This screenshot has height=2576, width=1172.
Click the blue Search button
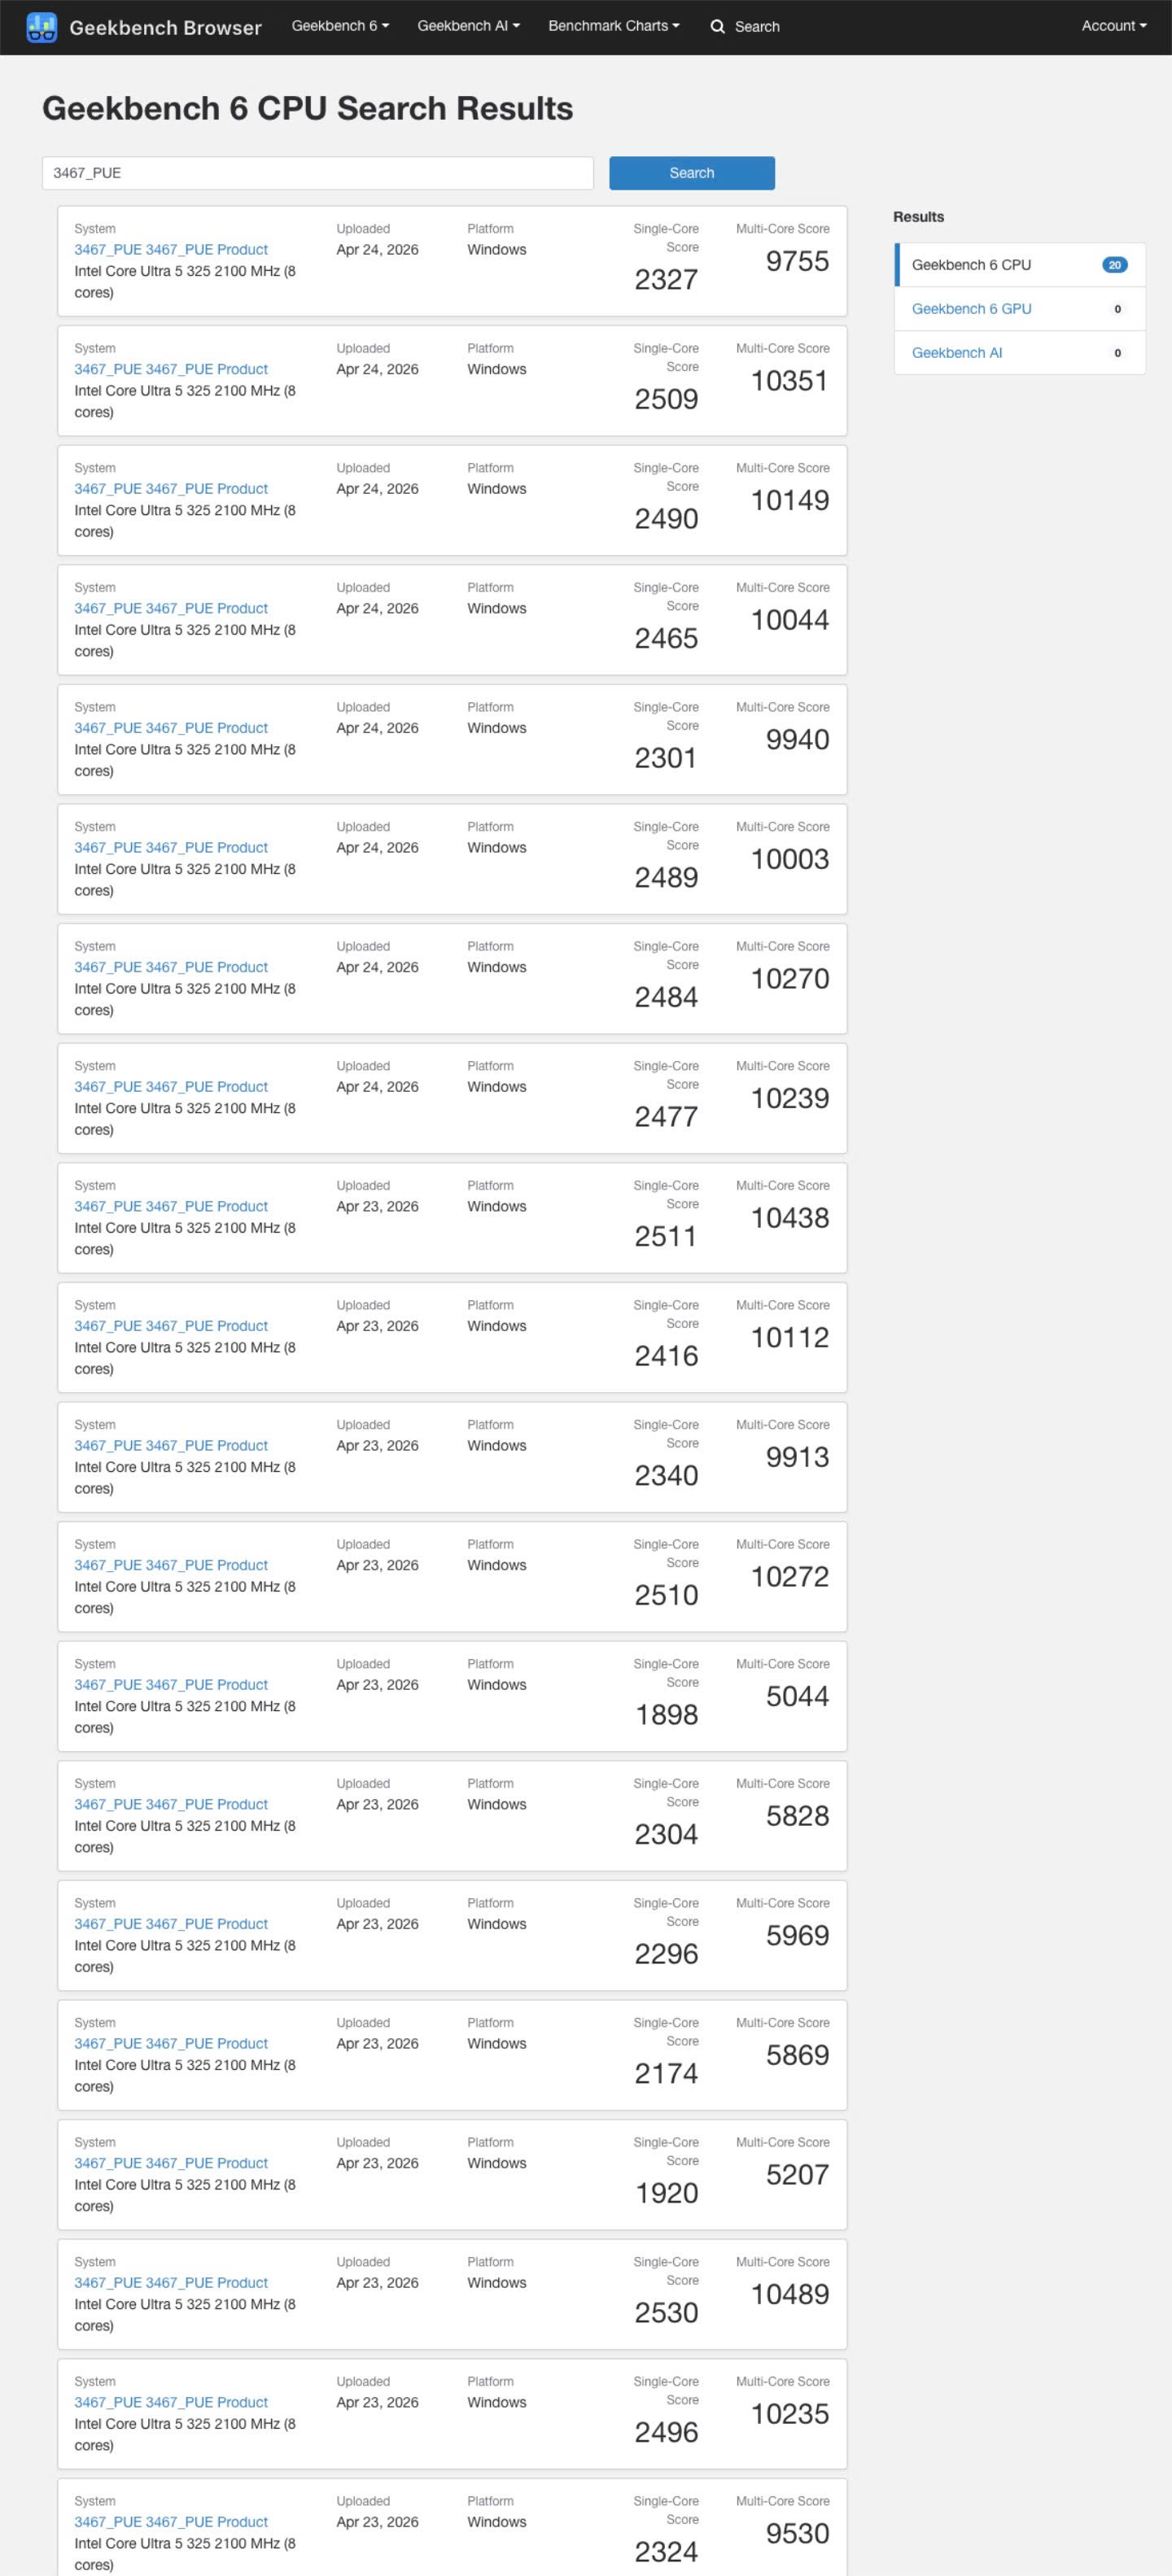coord(691,173)
